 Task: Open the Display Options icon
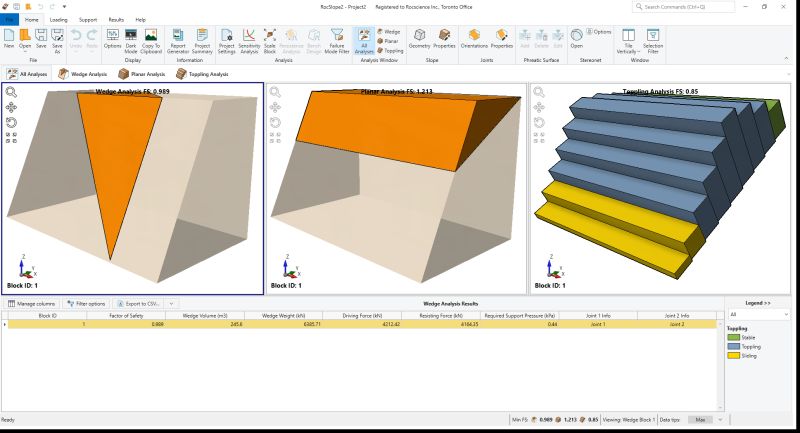click(112, 40)
